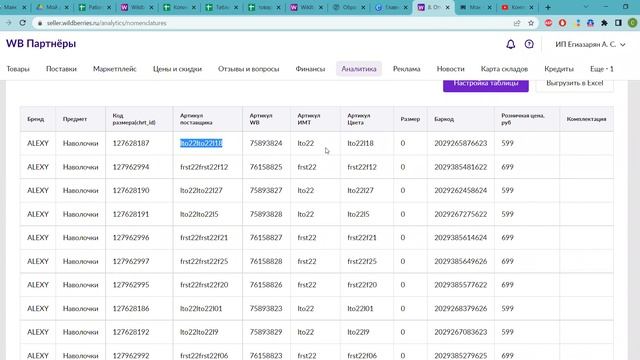Click supplier article frst22frst22f06
640x360 pixels.
(204, 356)
